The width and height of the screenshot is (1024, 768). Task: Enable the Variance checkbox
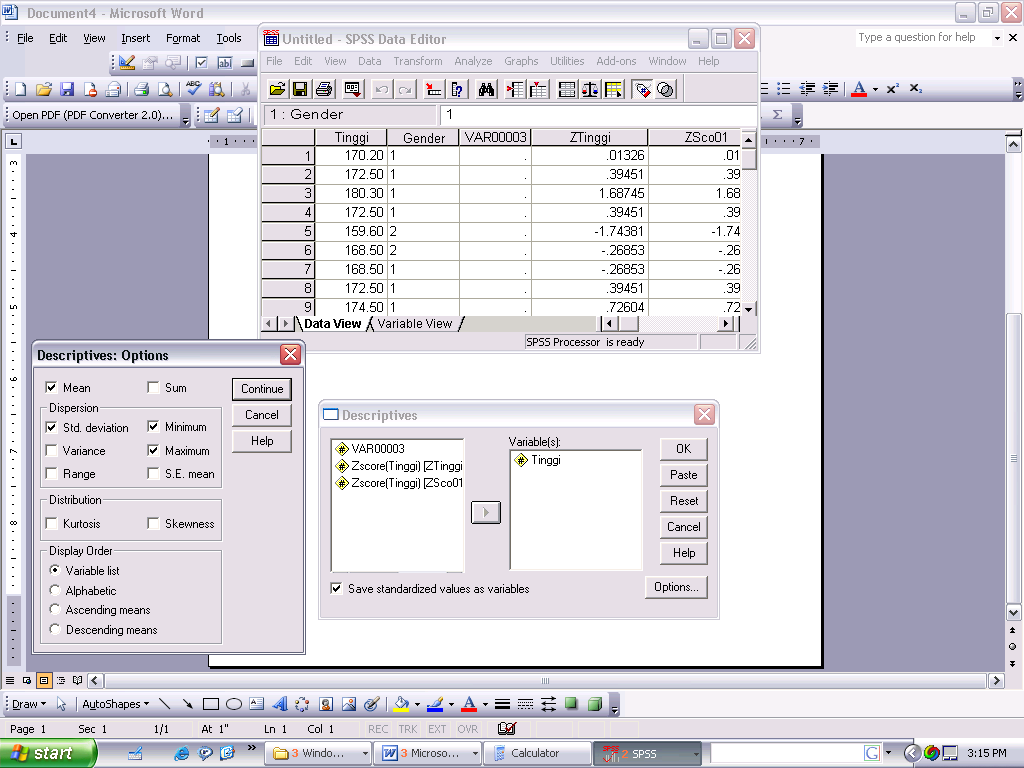[x=51, y=451]
